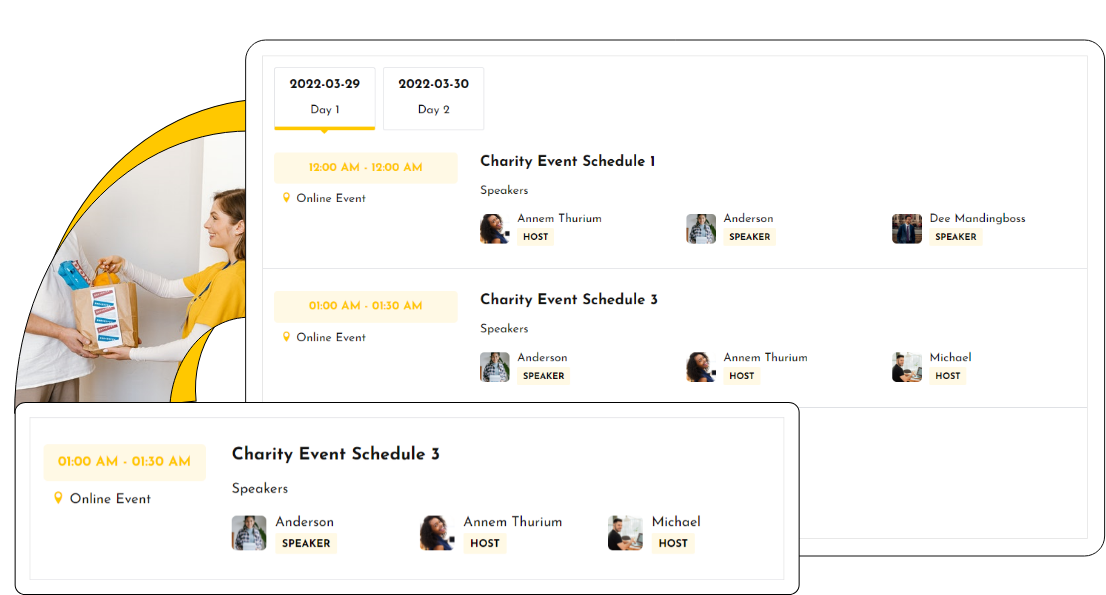Click Michael's avatar in the popup card
Viewport: 1106px width, 595px height.
point(625,533)
